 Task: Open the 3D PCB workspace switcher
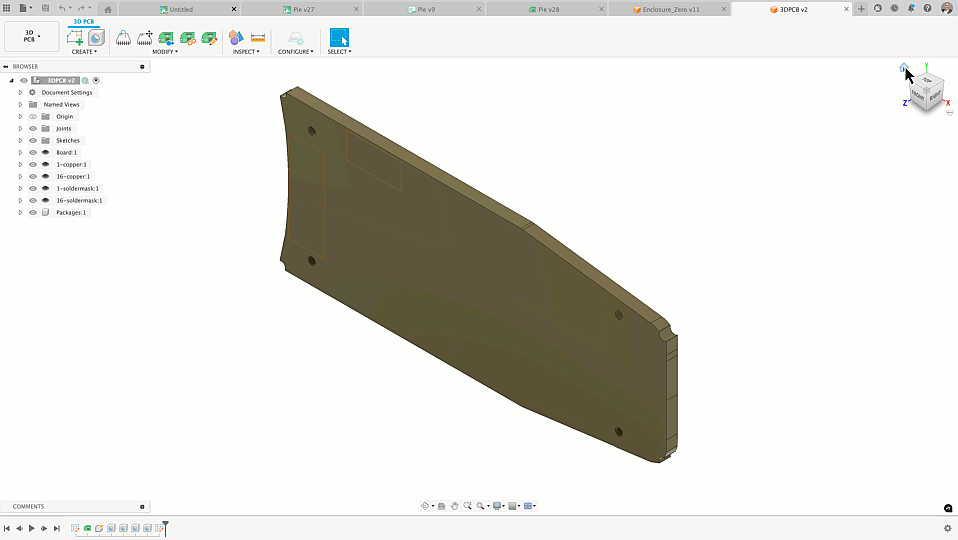[32, 36]
